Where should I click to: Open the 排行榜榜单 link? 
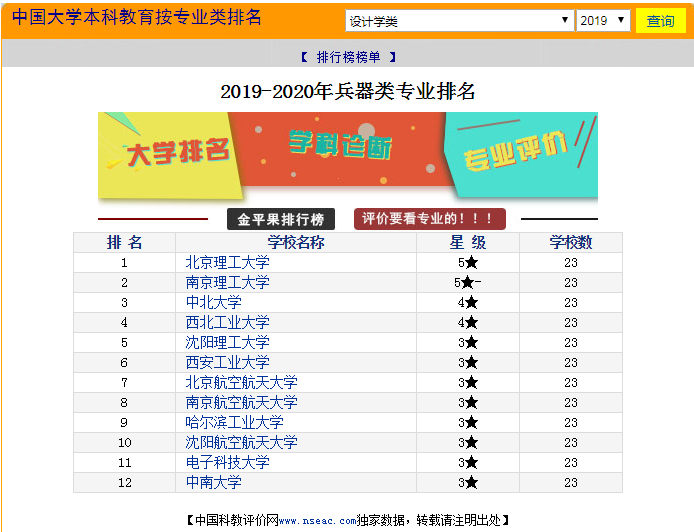click(348, 57)
